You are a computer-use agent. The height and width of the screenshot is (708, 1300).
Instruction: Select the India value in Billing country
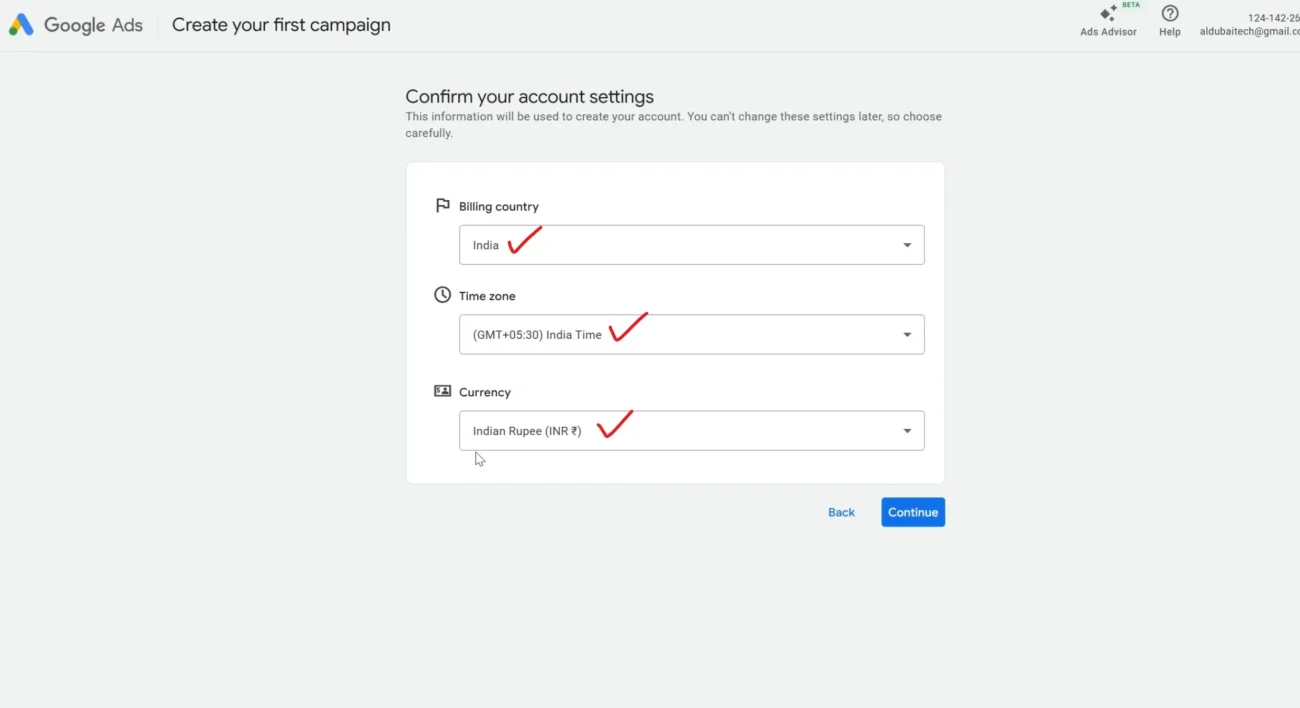pos(486,245)
